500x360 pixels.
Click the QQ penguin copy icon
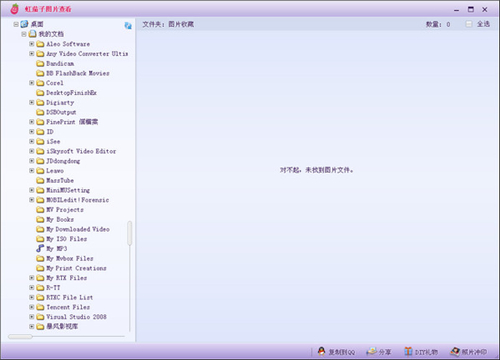coord(321,351)
